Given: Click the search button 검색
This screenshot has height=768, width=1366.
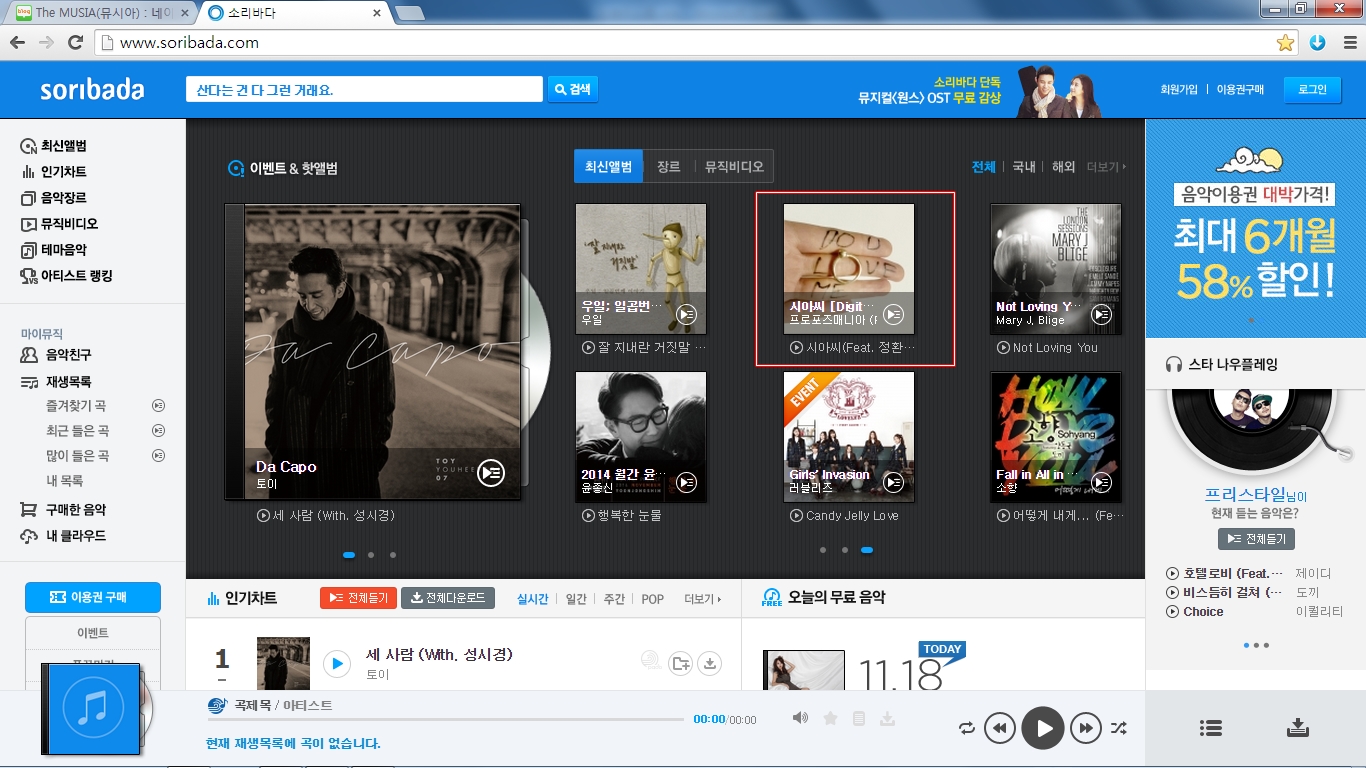Looking at the screenshot, I should [572, 89].
